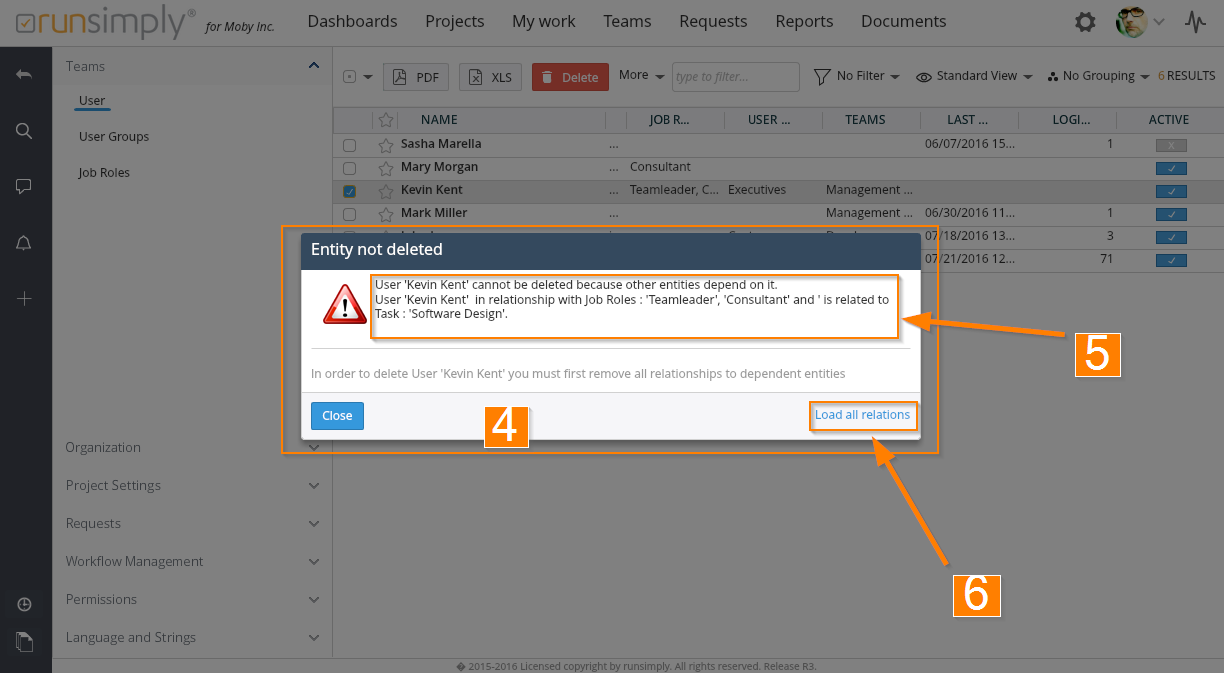Screen dimensions: 1224x673
Task: Open notifications bell in sidebar
Action: click(x=25, y=243)
